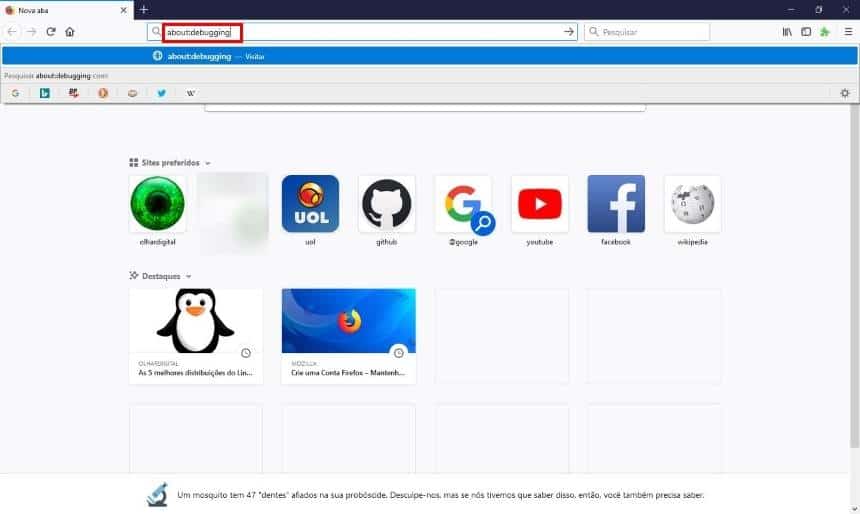Click the magnifier icon in the address bar
Viewport: 860px width, 514px height.
156,32
